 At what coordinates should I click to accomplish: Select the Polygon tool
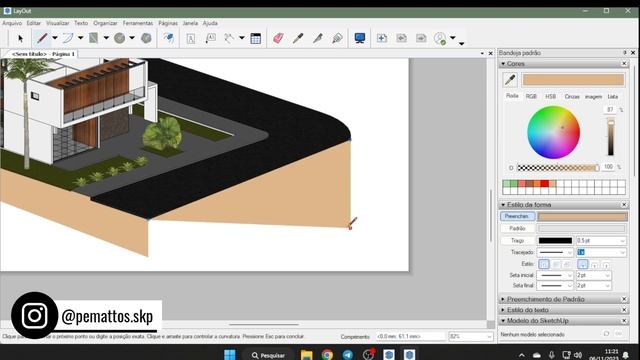point(146,38)
